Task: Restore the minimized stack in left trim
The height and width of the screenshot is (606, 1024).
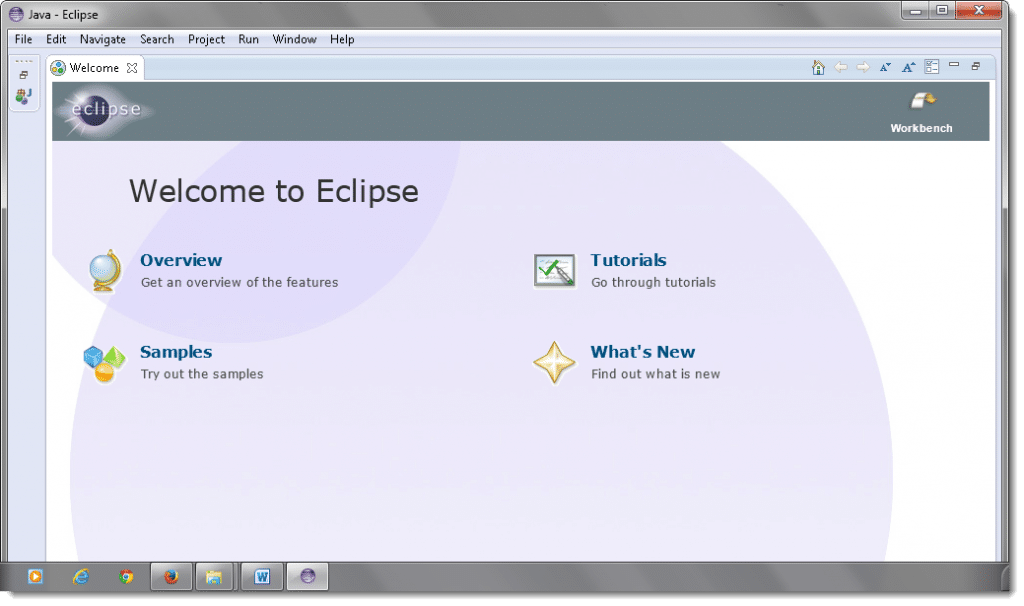Action: (24, 75)
